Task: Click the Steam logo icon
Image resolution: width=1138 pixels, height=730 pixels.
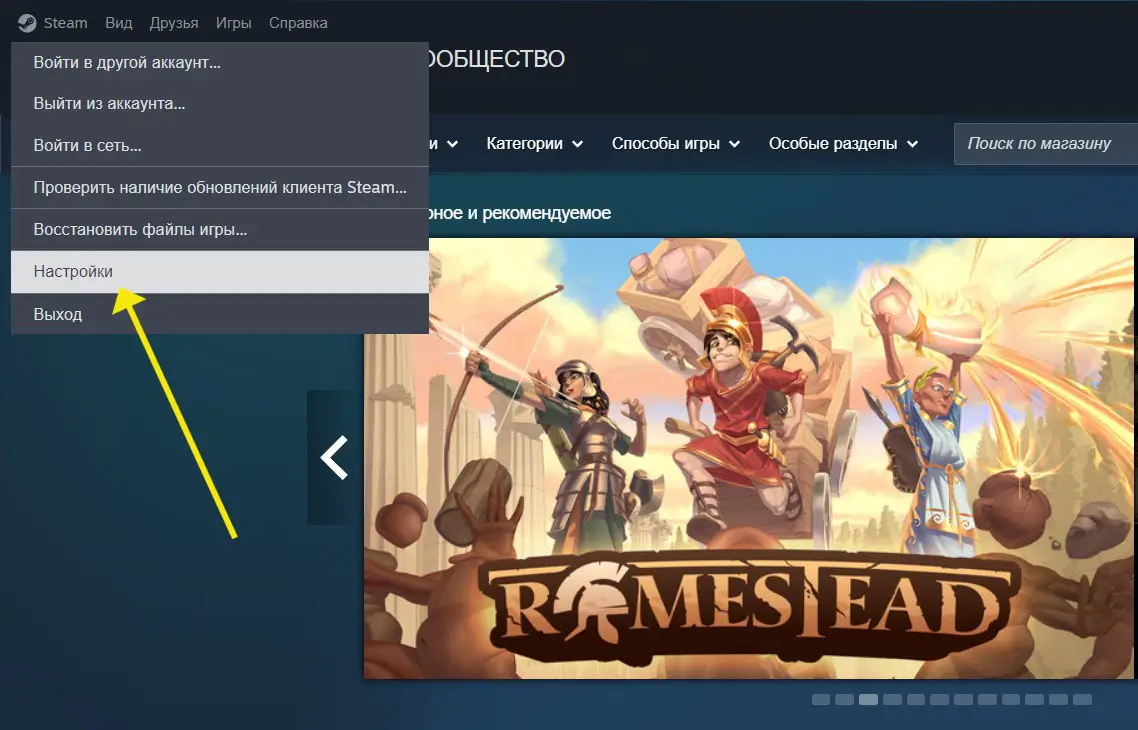Action: [27, 23]
